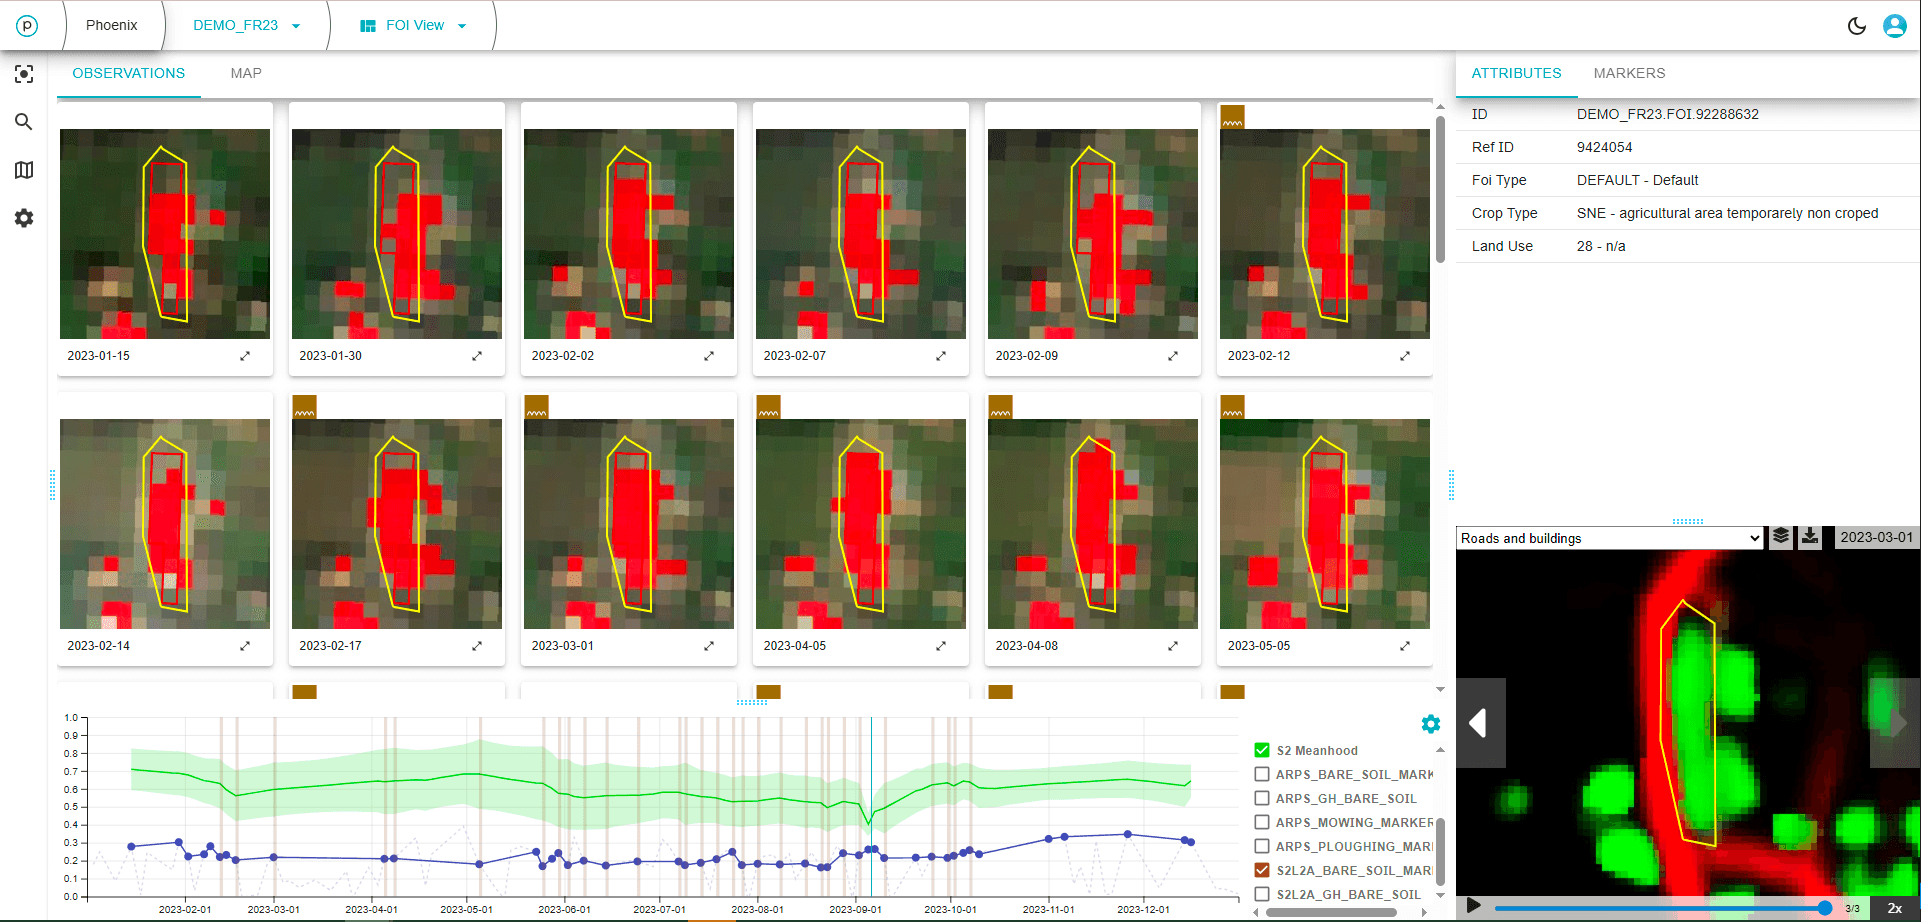
Task: Open the user account profile icon
Action: (1894, 26)
